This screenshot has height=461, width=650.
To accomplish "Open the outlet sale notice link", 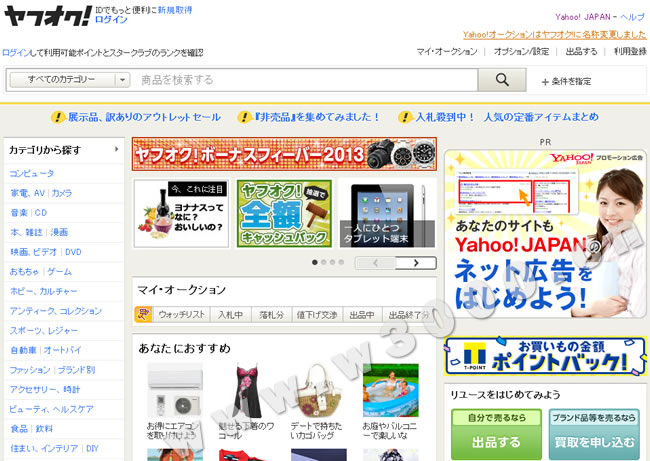I will [144, 117].
